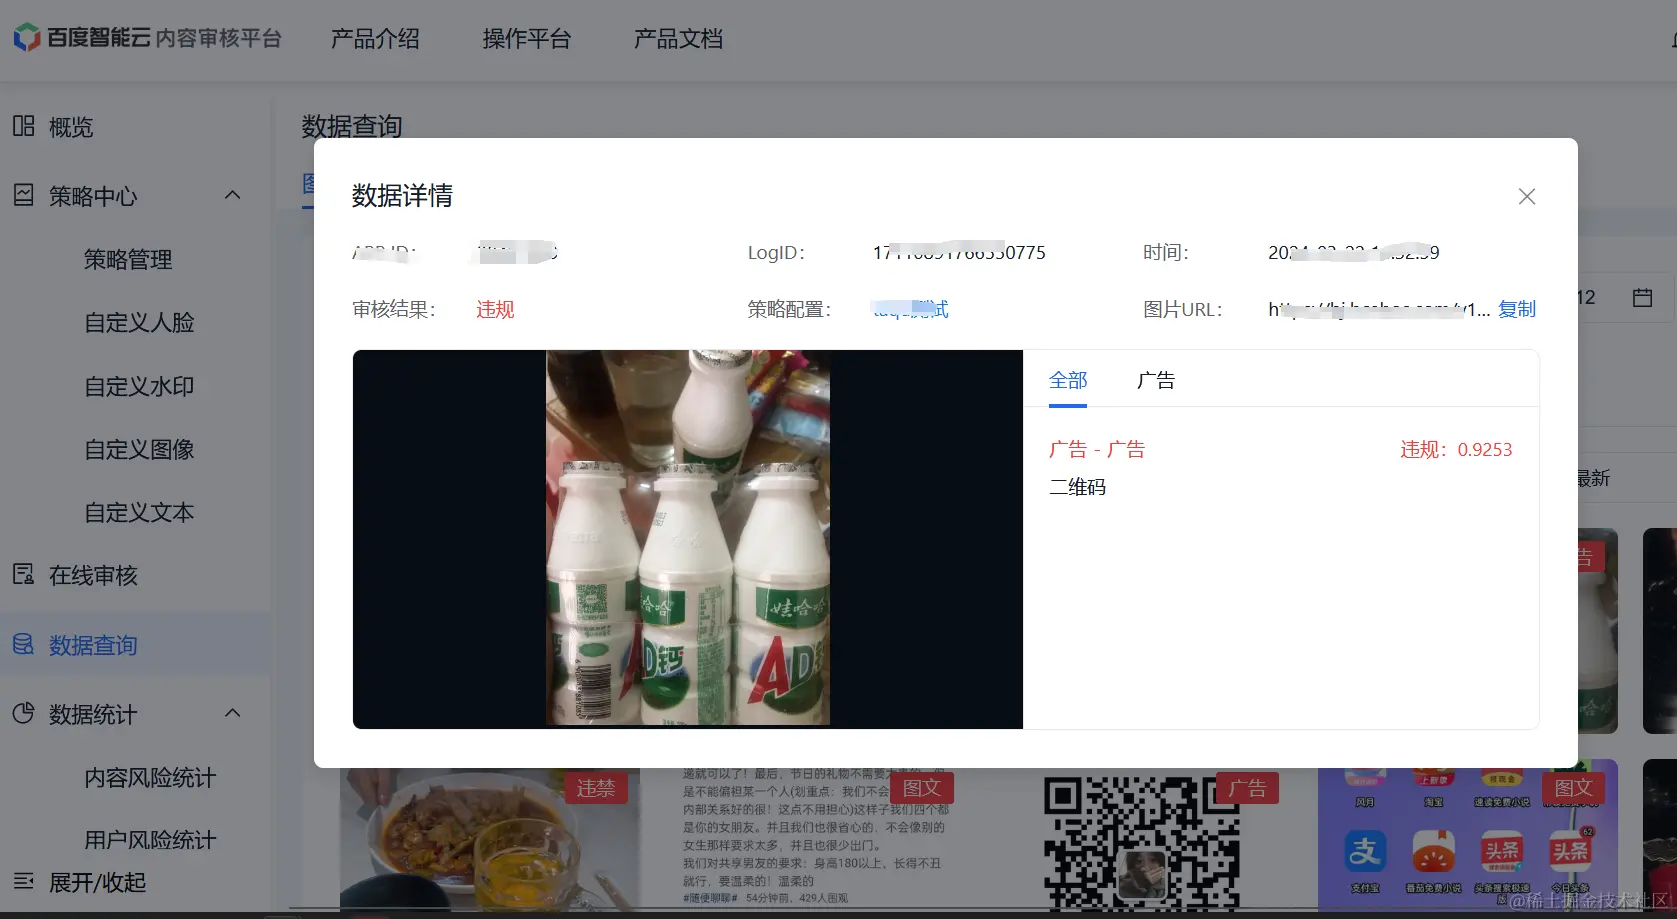Collapse the 数据统计 menu chevron
1677x919 pixels.
pos(233,713)
